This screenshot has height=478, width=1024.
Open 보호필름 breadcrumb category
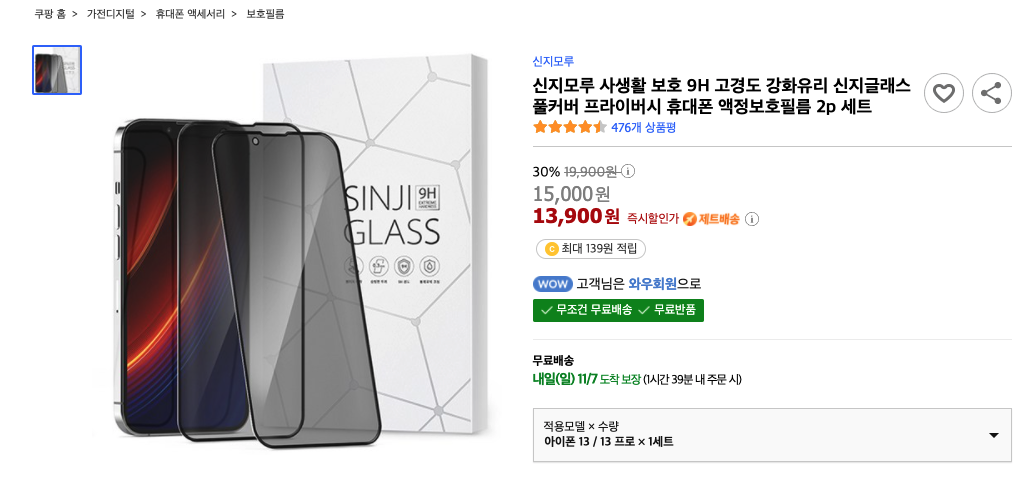coord(265,14)
